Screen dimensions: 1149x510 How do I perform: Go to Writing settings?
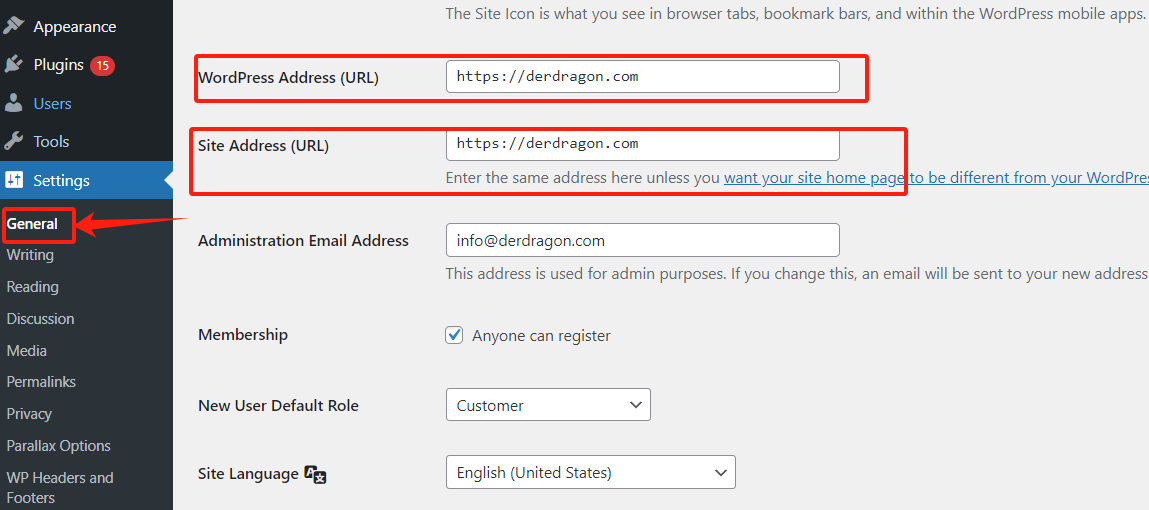30,255
